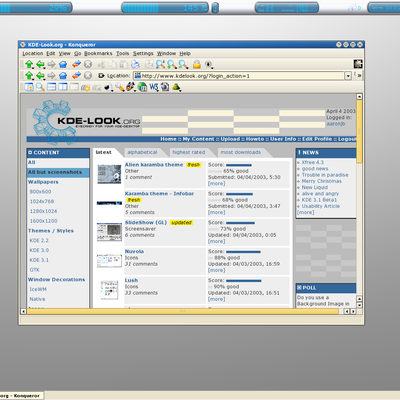Click the Up arrow beside the Location field row

coord(29,76)
